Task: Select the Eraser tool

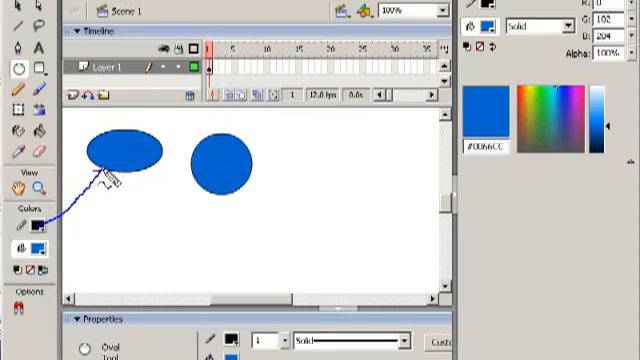Action: tap(39, 151)
